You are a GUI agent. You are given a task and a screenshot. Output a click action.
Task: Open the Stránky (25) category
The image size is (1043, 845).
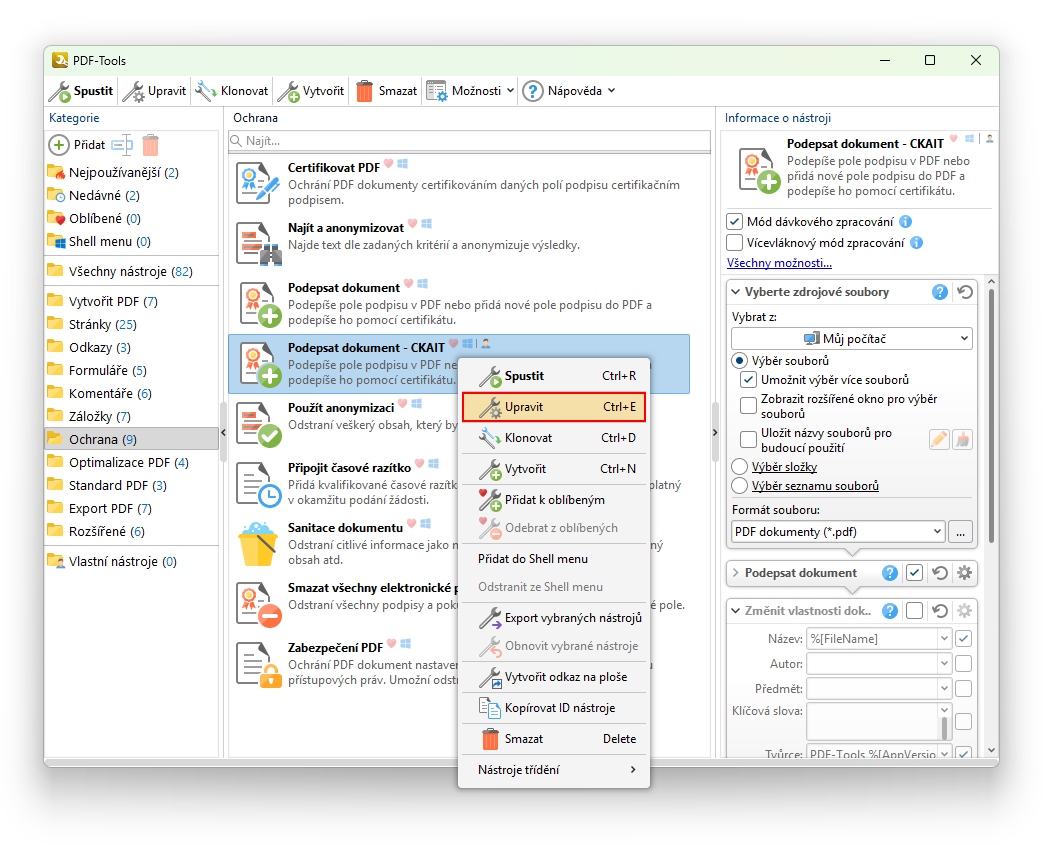[x=130, y=325]
